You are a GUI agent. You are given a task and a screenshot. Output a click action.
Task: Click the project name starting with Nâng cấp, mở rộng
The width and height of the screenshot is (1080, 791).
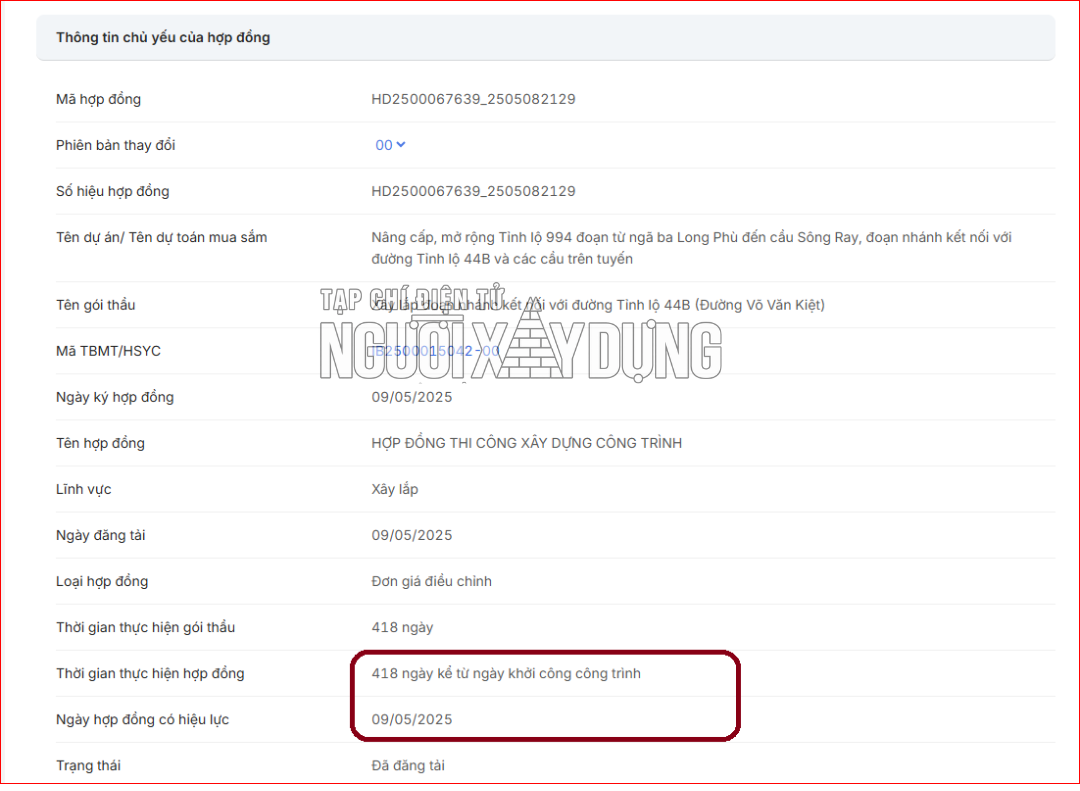[692, 248]
